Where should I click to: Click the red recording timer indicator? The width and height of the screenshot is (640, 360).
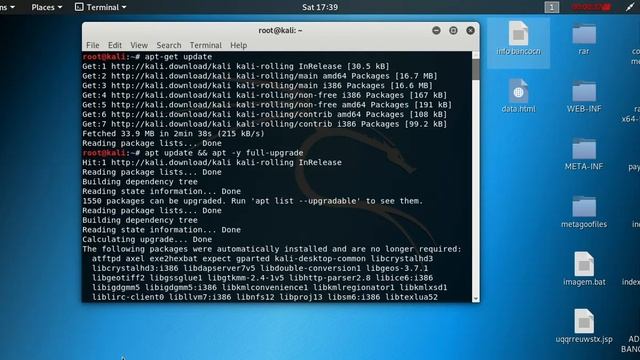click(x=591, y=7)
